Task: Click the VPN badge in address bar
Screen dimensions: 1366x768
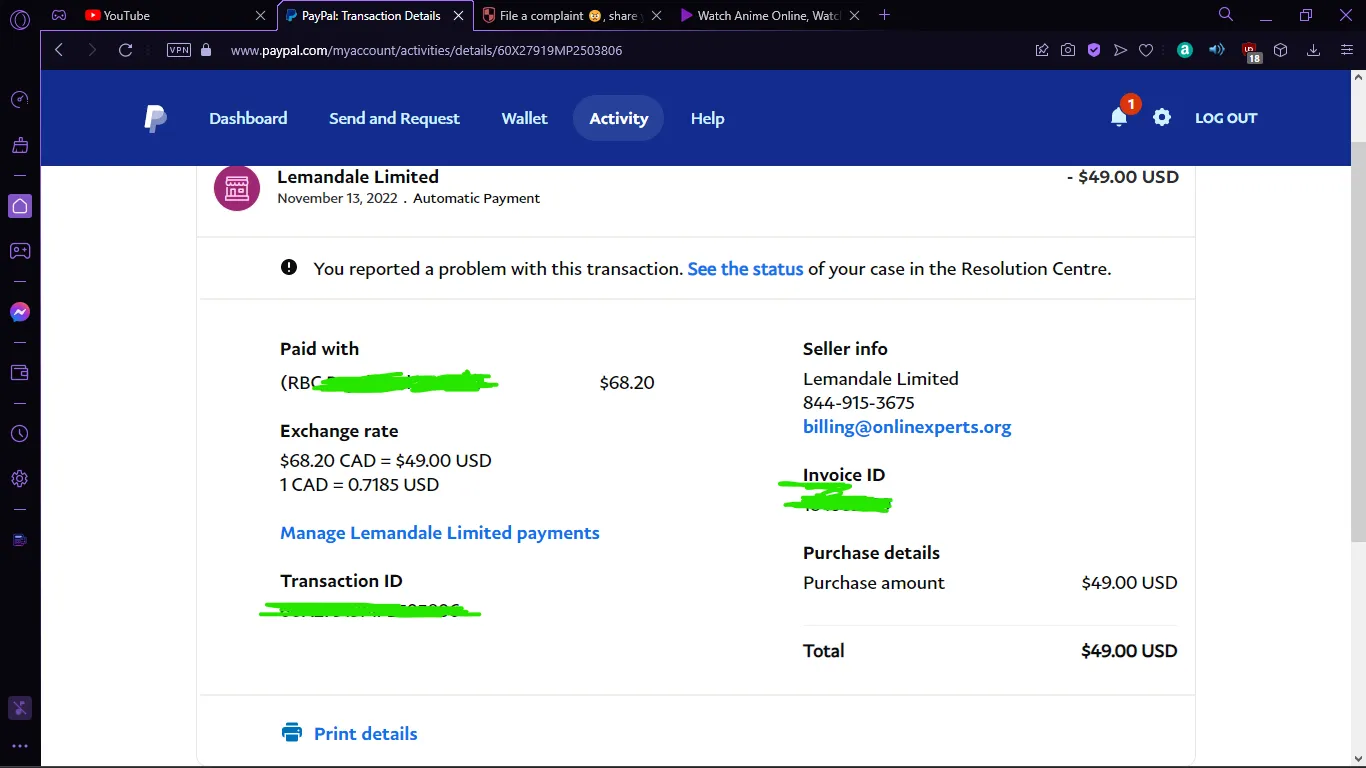Action: tap(179, 50)
